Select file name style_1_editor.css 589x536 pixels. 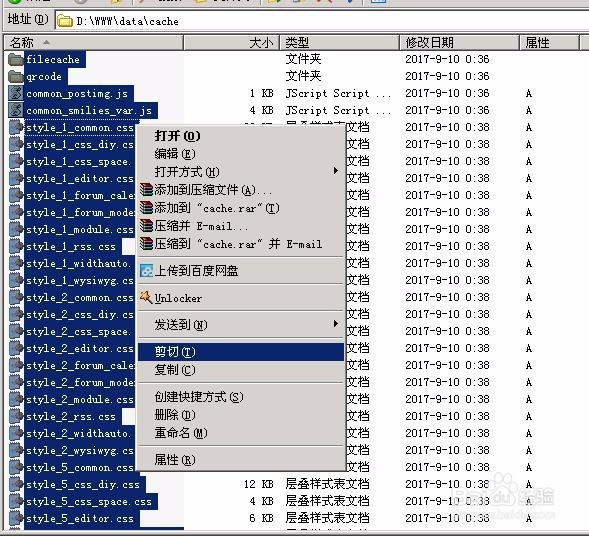tap(80, 178)
